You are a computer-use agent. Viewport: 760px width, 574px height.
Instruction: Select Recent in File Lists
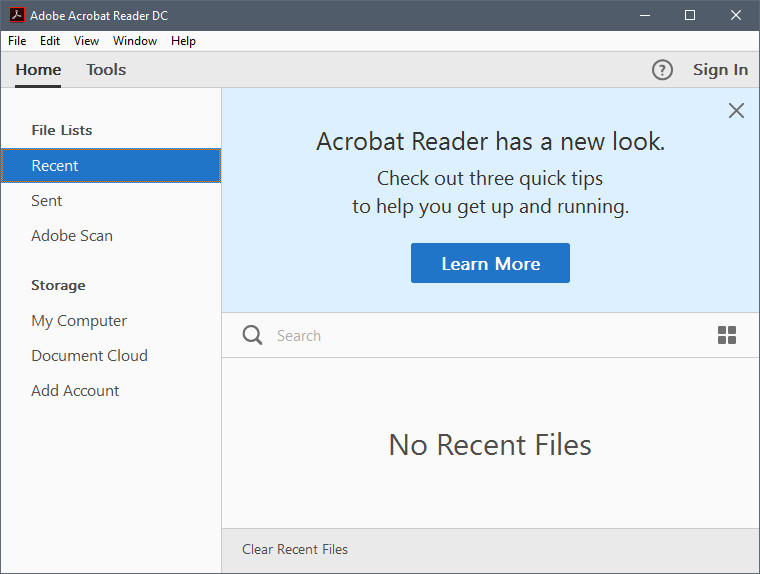click(55, 166)
